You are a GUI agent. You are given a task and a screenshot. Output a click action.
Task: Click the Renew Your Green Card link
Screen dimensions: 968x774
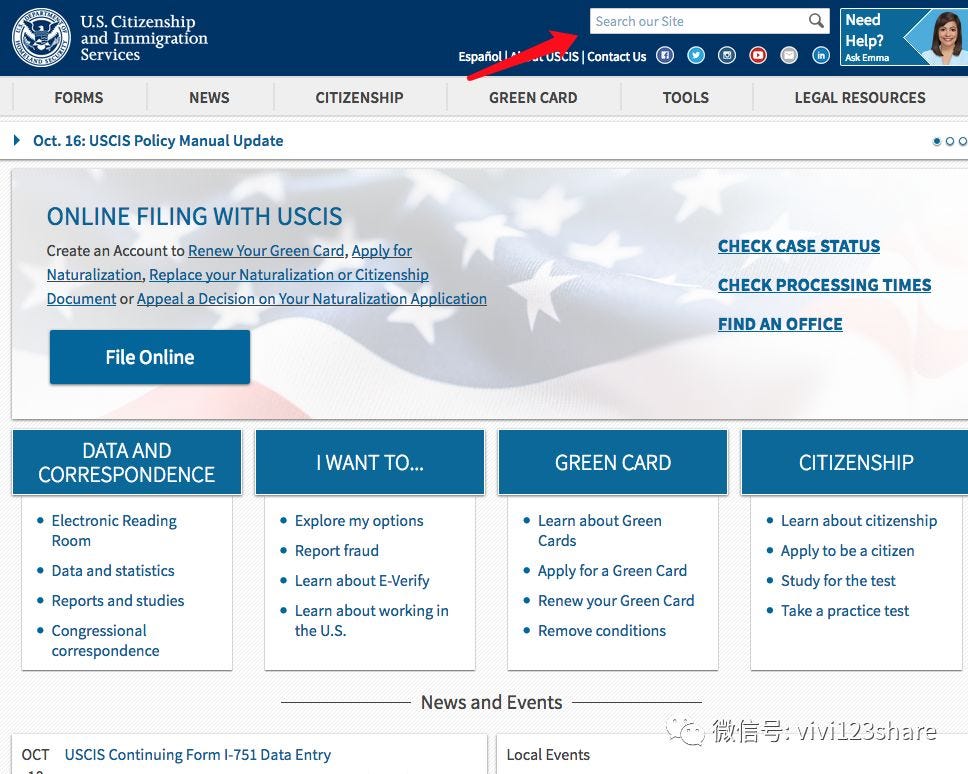click(266, 251)
